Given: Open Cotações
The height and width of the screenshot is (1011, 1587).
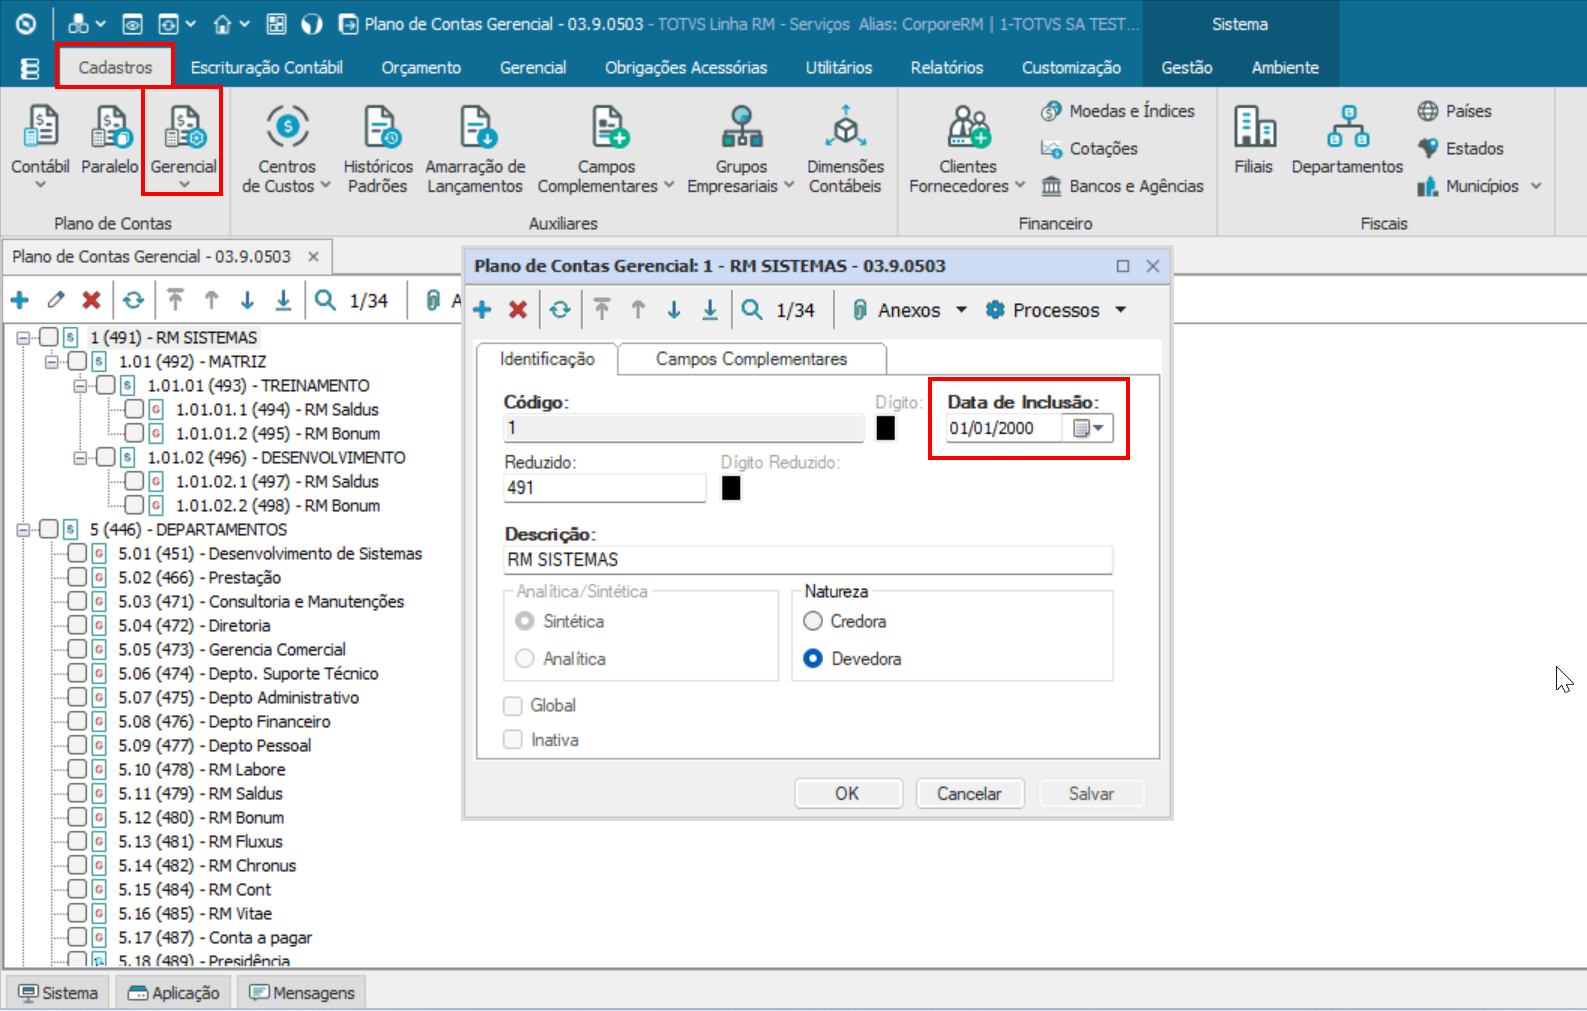Looking at the screenshot, I should pos(1089,148).
